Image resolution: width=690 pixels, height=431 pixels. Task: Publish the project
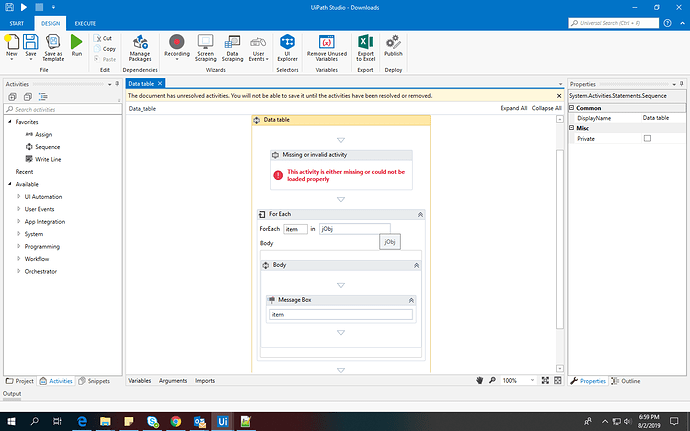coord(393,46)
